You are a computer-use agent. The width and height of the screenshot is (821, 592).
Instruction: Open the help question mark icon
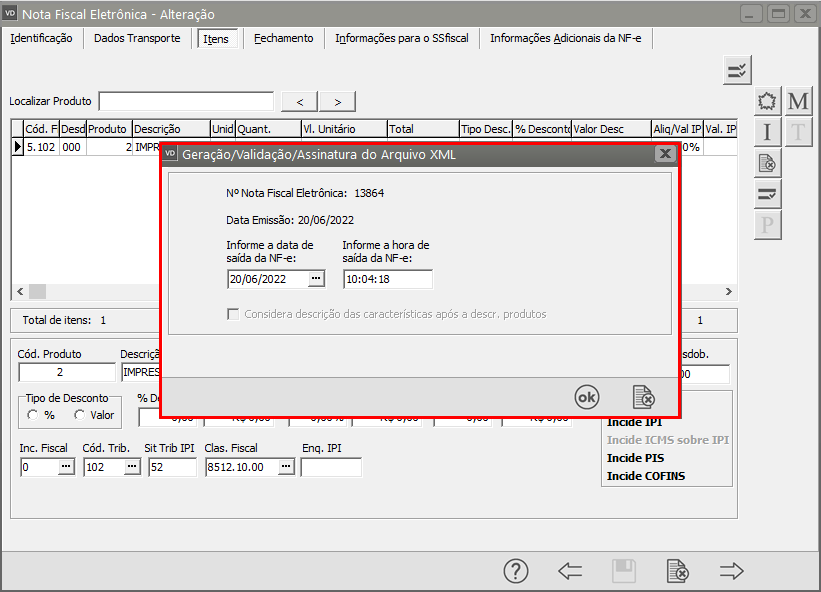coord(516,571)
